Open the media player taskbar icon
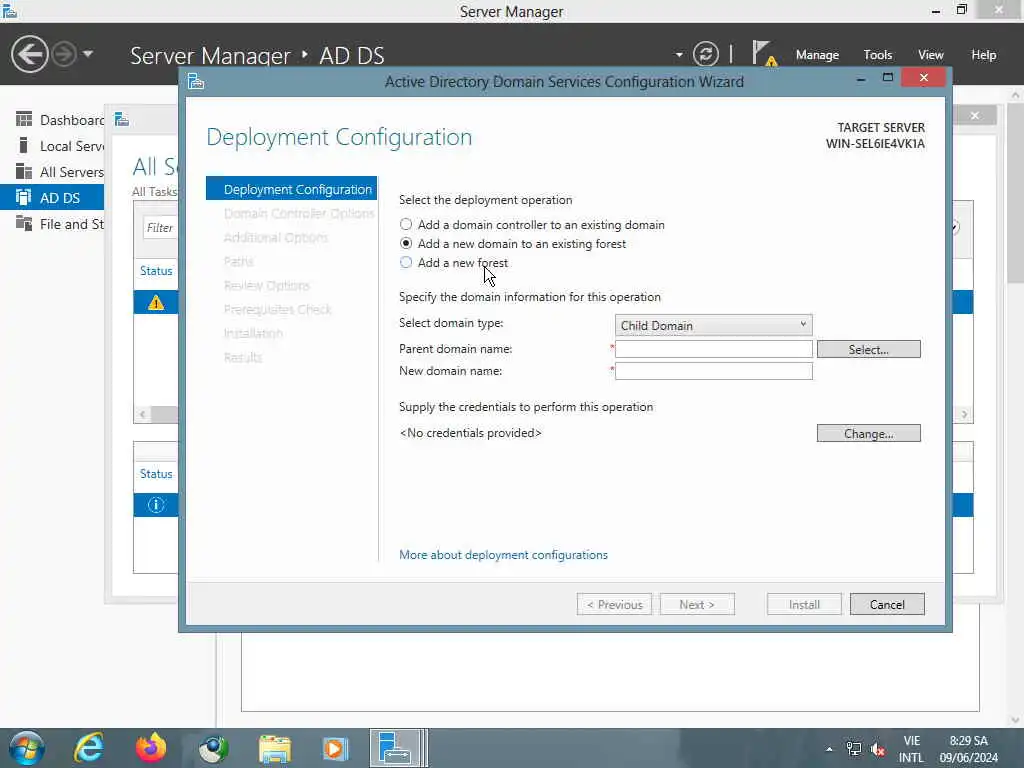Viewport: 1024px width, 768px height. tap(335, 748)
